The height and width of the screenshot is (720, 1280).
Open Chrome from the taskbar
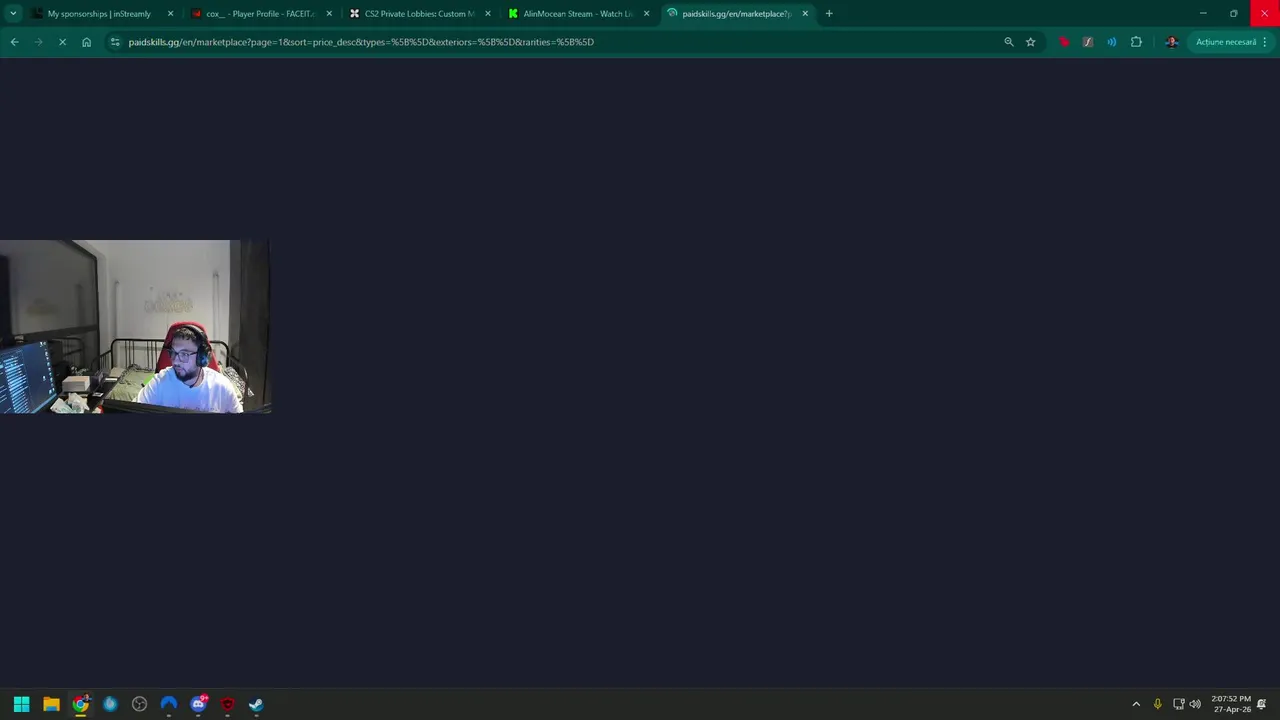tap(80, 704)
